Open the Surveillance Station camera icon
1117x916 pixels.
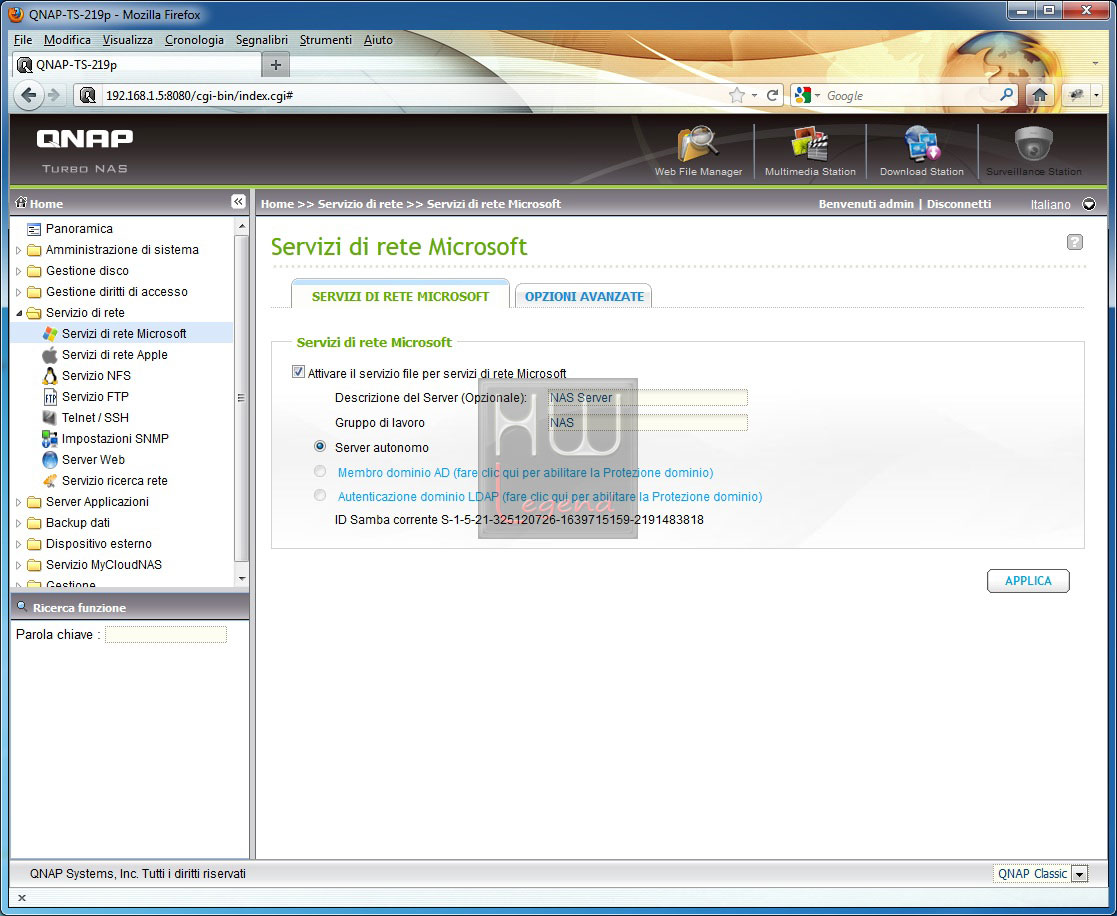[1033, 144]
